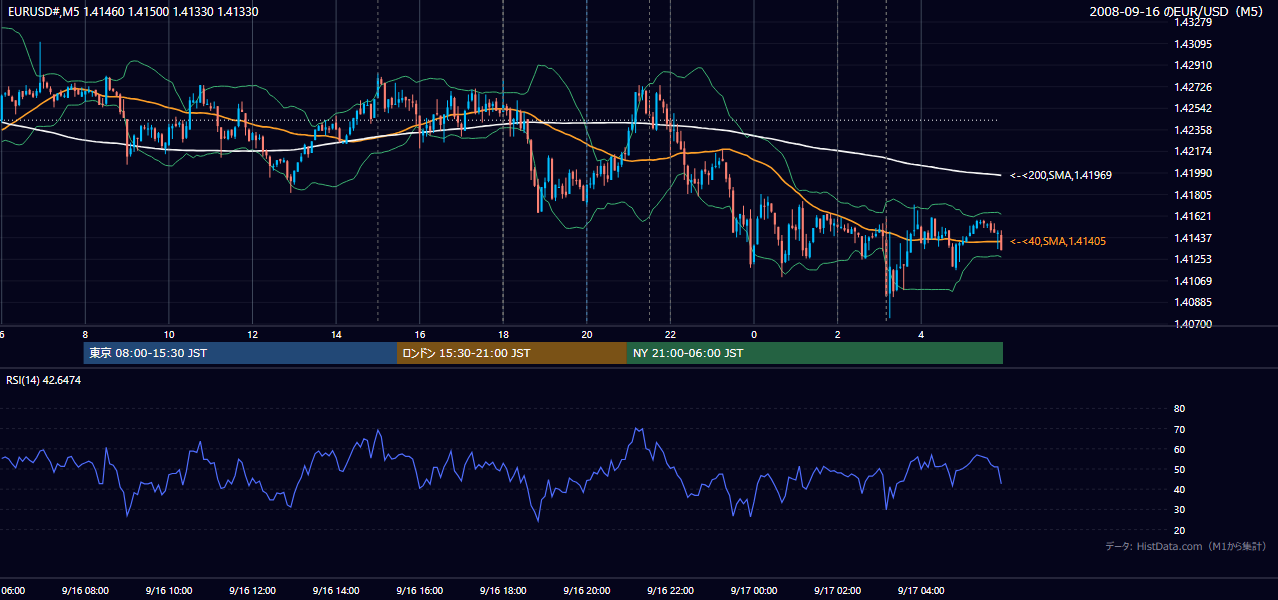Click price axis value 1.41253
The height and width of the screenshot is (600, 1278).
point(1193,260)
